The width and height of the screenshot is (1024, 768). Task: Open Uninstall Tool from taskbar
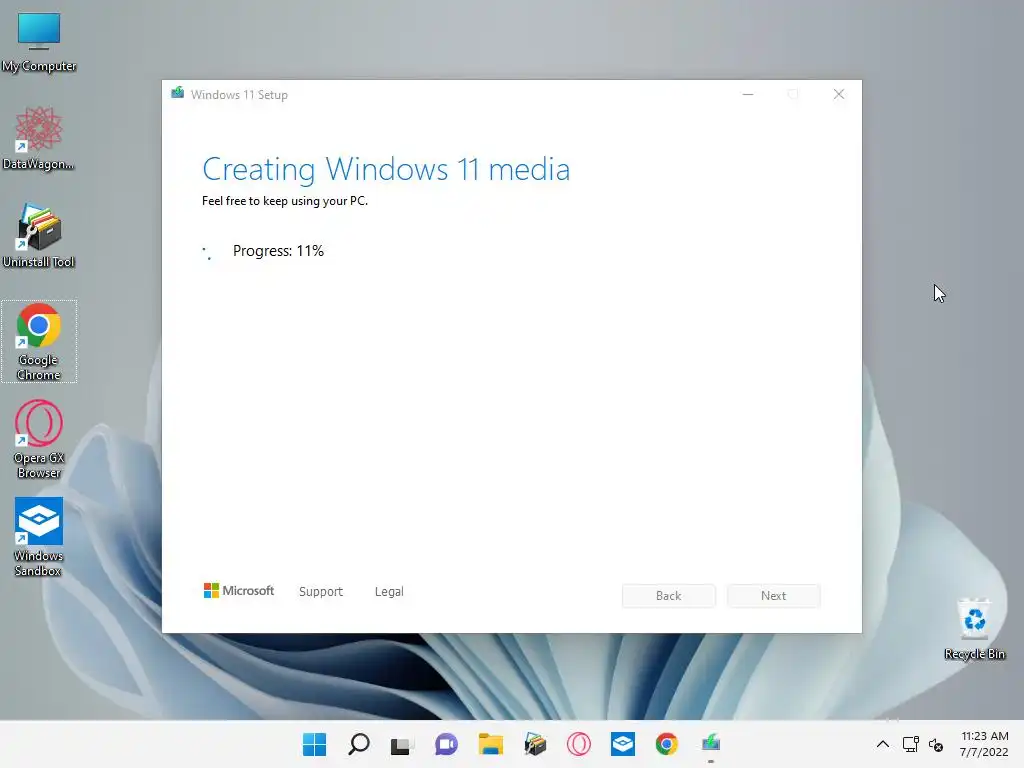coord(535,744)
